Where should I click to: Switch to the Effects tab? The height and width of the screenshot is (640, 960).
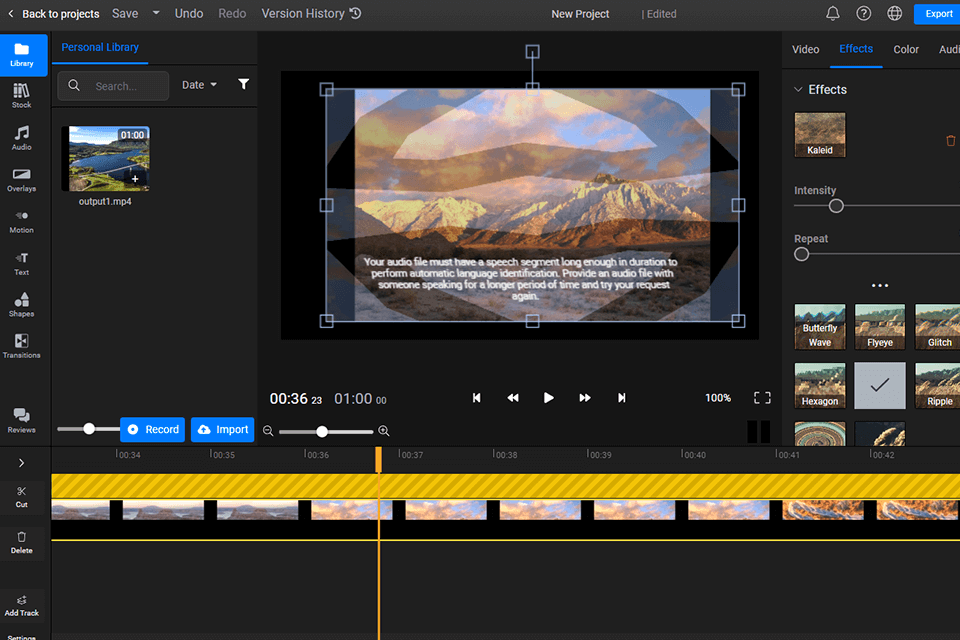(x=856, y=49)
